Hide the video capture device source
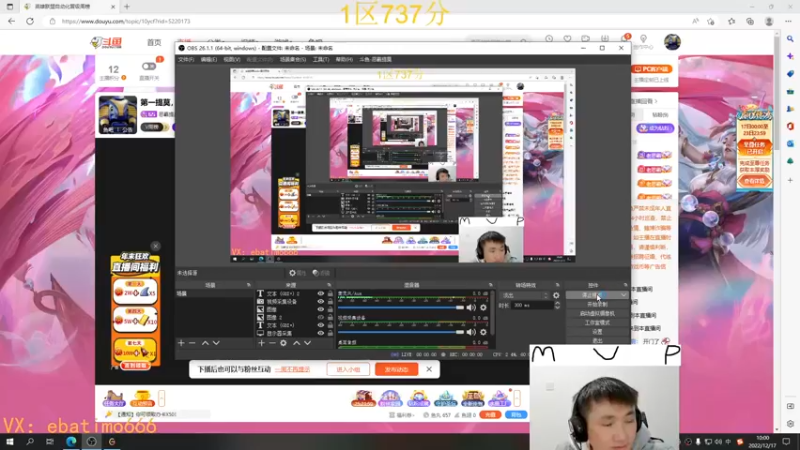 coord(320,302)
